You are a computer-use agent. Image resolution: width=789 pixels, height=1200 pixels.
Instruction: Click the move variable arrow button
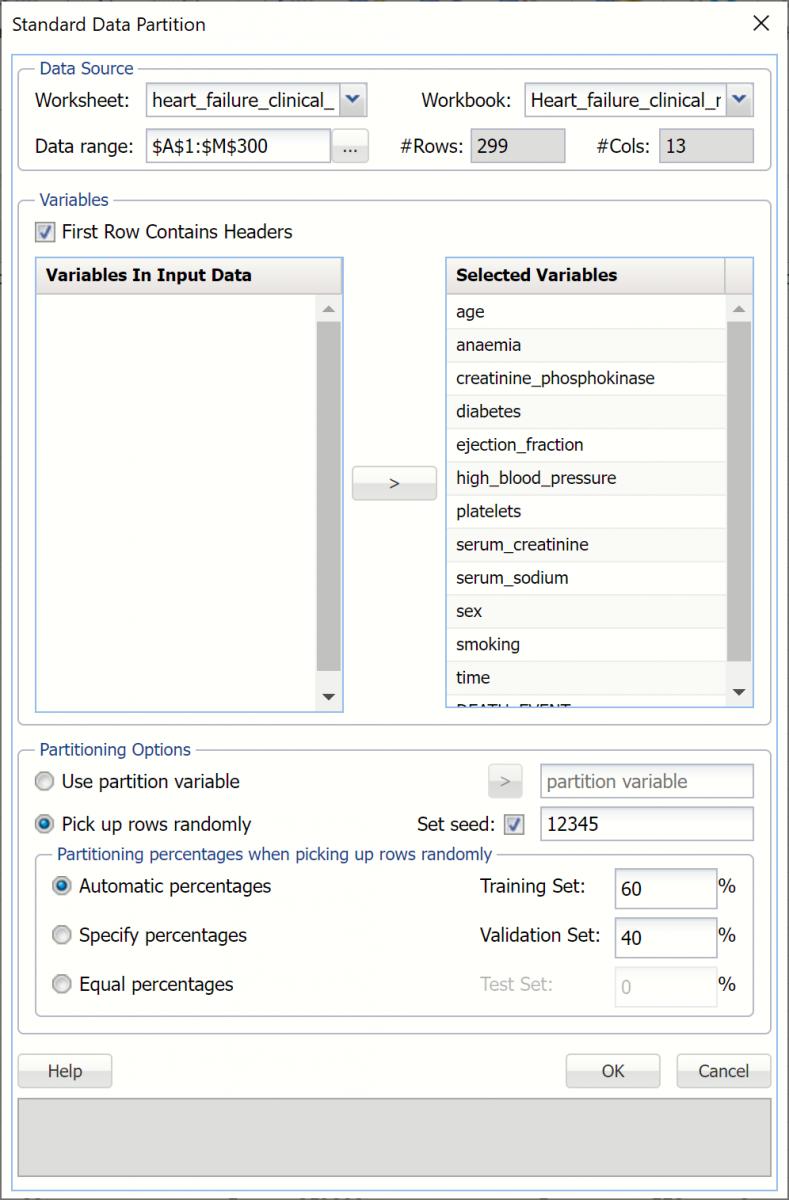[394, 483]
